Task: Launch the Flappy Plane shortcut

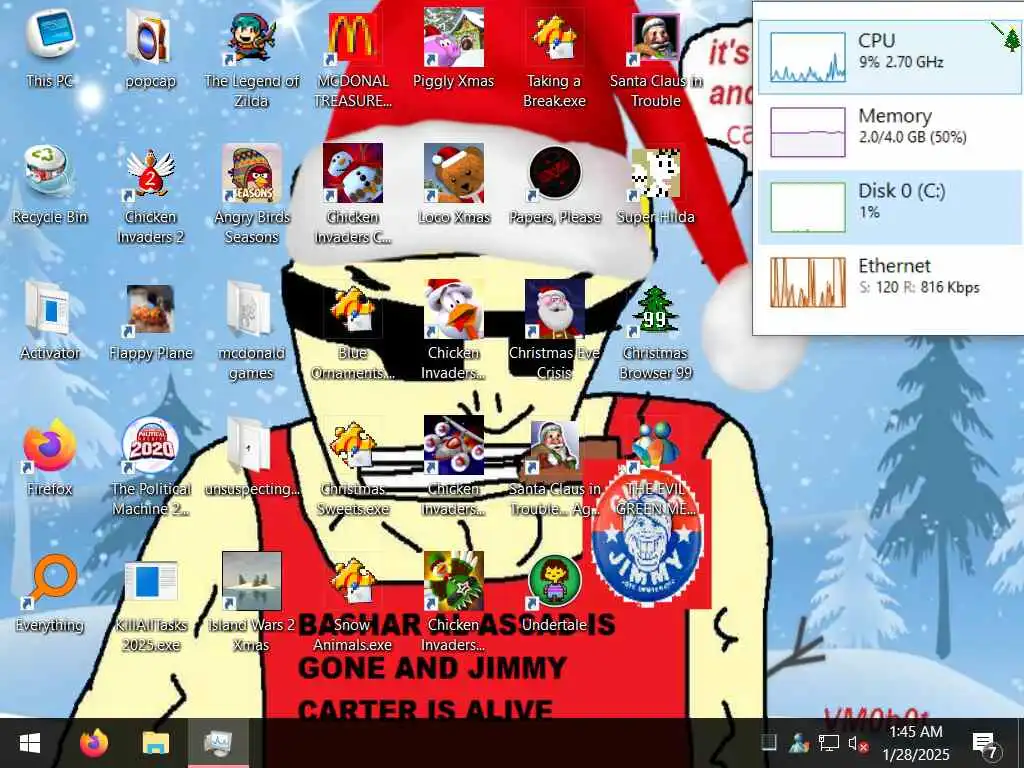Action: point(150,321)
